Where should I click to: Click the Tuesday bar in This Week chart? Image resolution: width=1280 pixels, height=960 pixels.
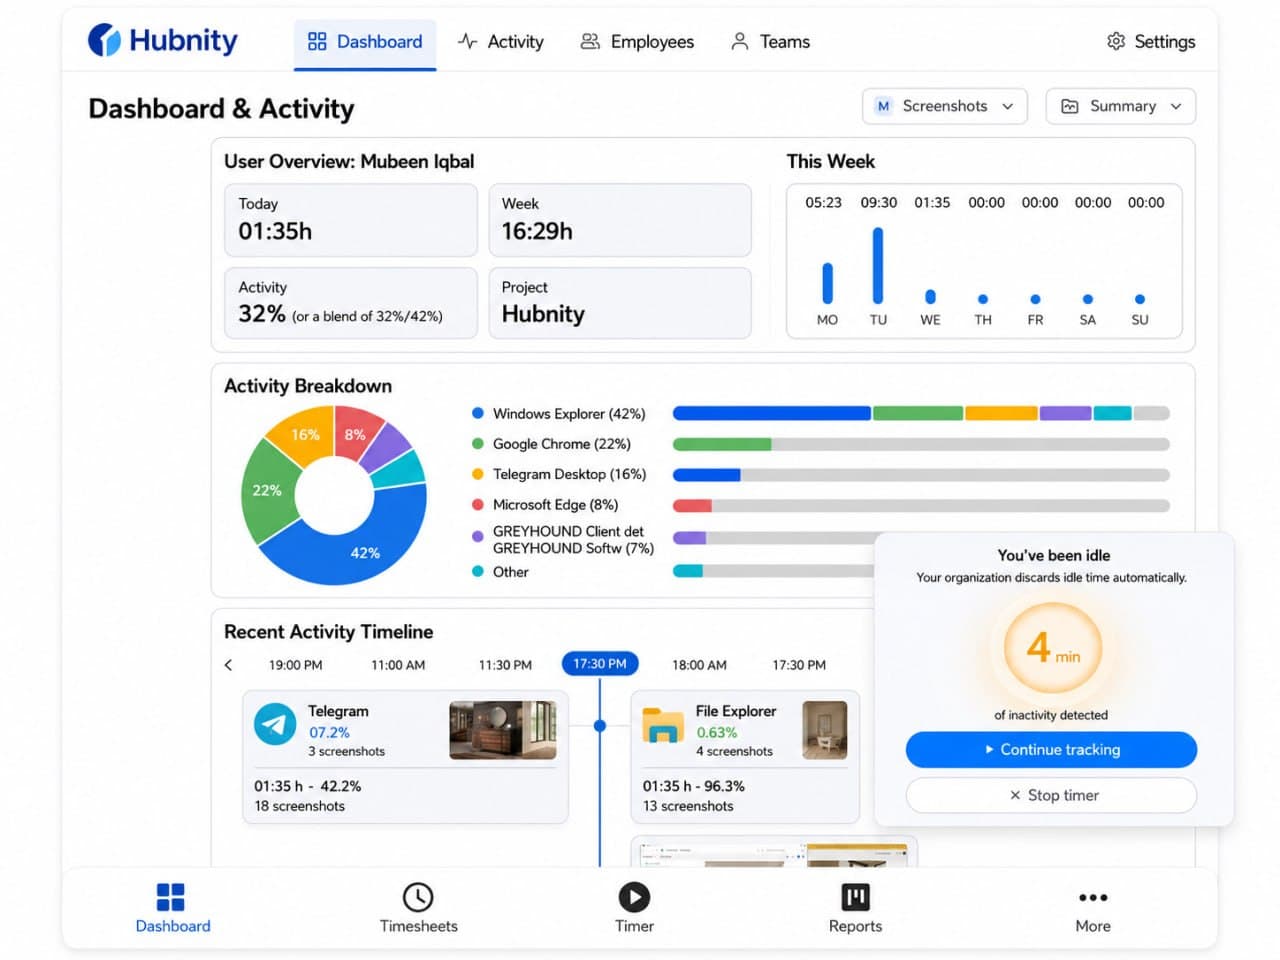coord(878,265)
